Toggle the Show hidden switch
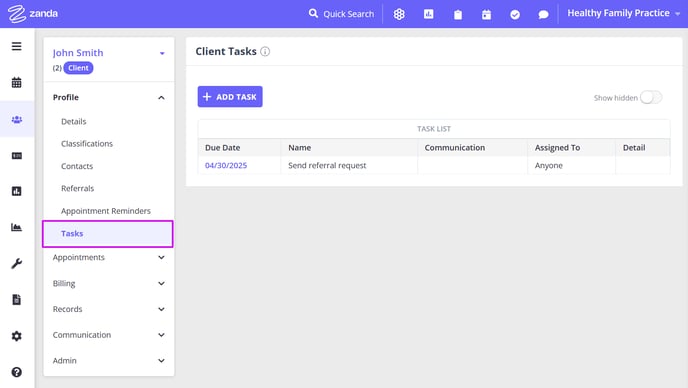Image resolution: width=688 pixels, height=388 pixels. click(651, 97)
